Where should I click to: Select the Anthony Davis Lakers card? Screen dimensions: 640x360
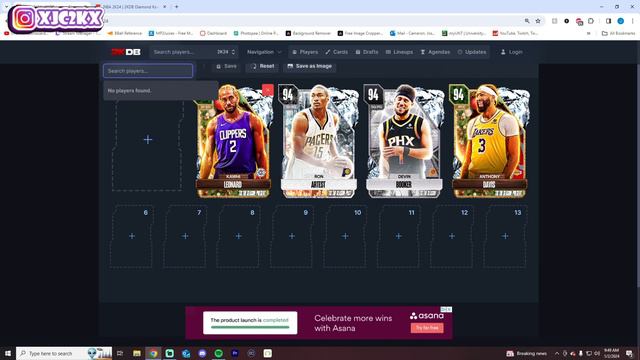(489, 141)
